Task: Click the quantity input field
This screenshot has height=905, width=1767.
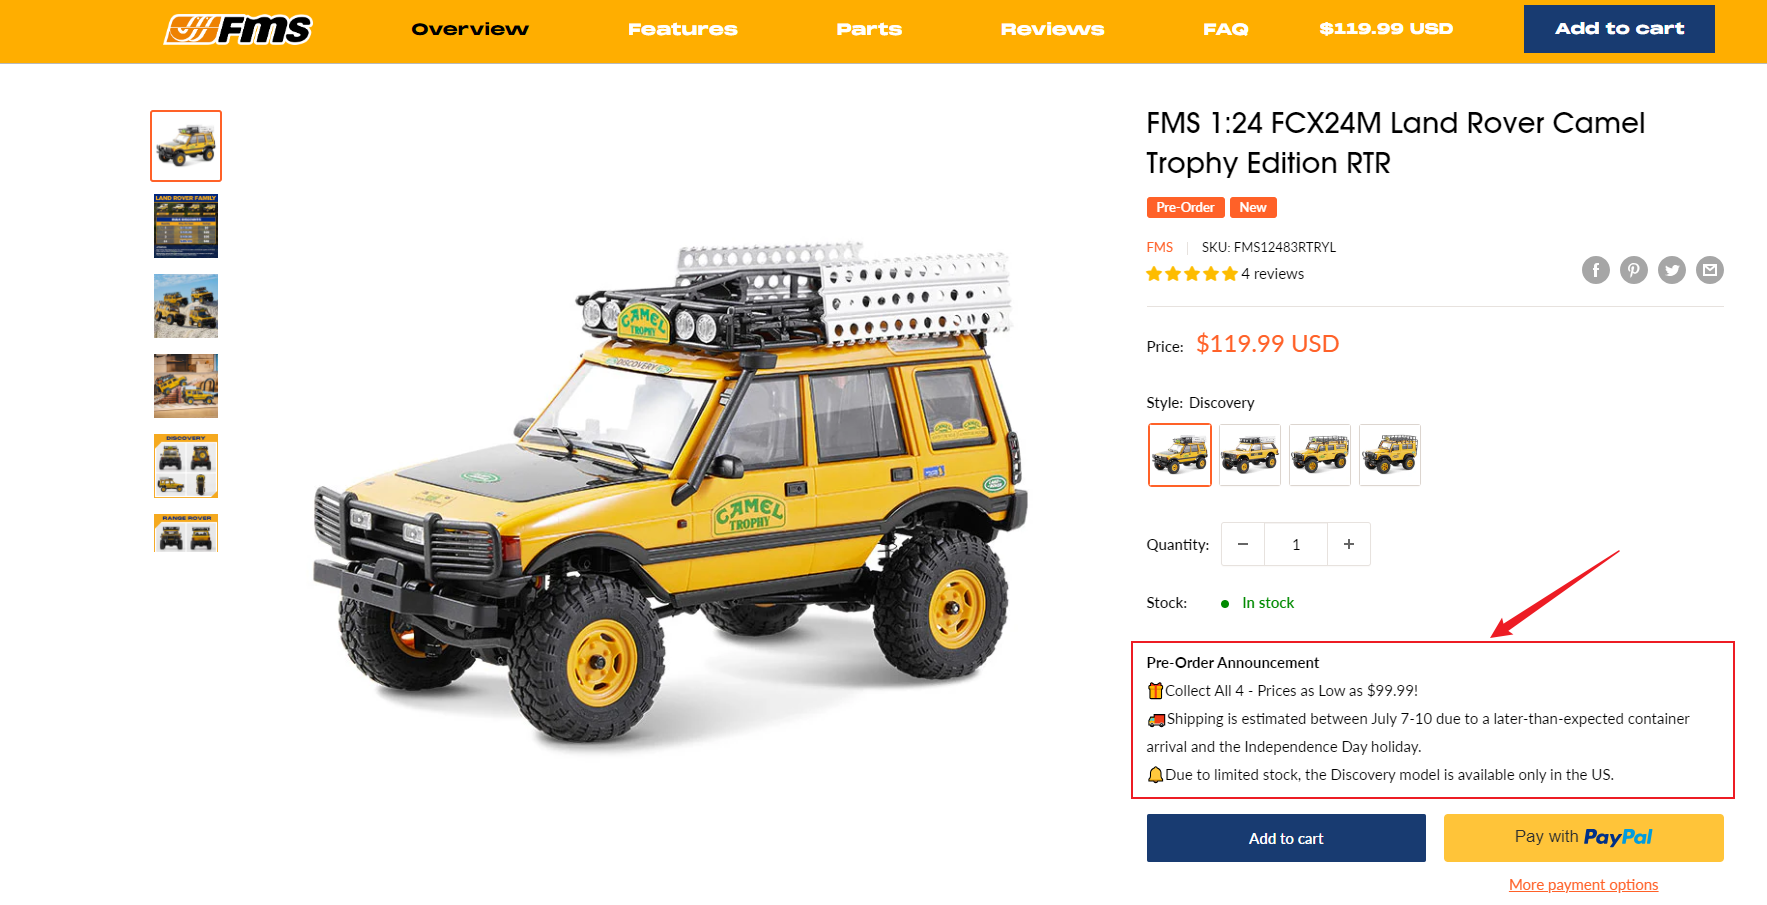Action: pyautogui.click(x=1296, y=544)
